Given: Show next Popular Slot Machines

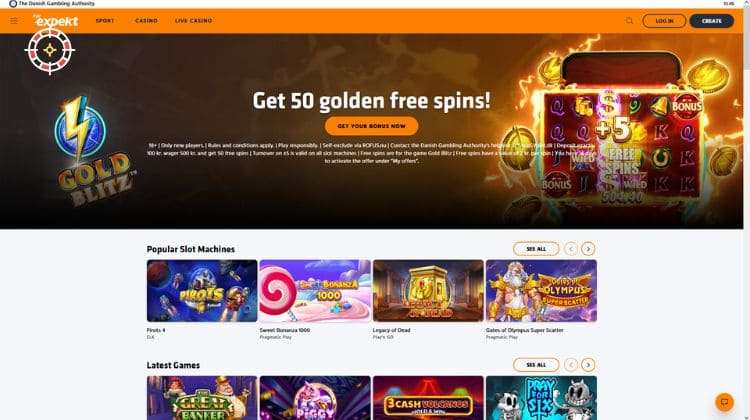Looking at the screenshot, I should point(588,249).
